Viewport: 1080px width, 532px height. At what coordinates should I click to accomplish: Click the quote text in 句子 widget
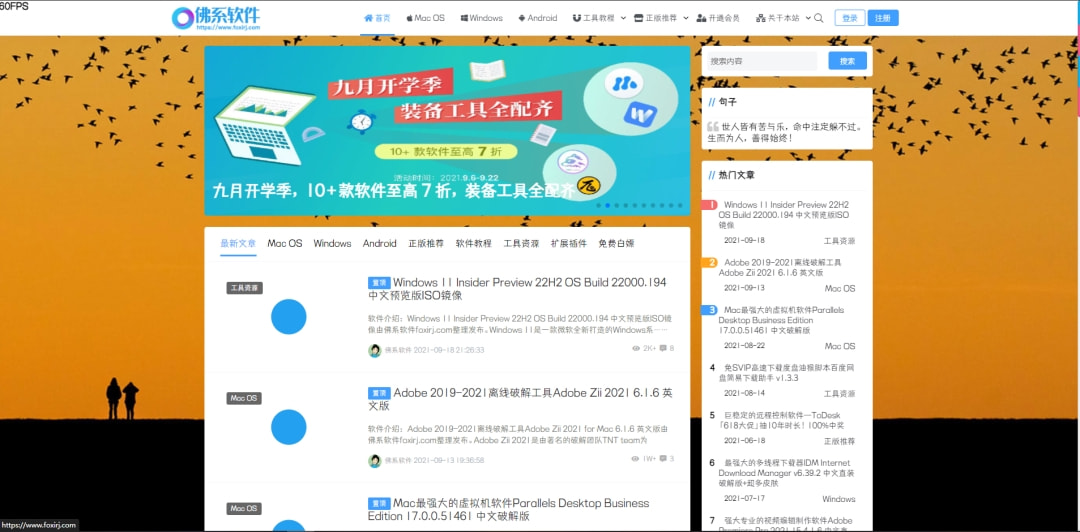[x=785, y=132]
